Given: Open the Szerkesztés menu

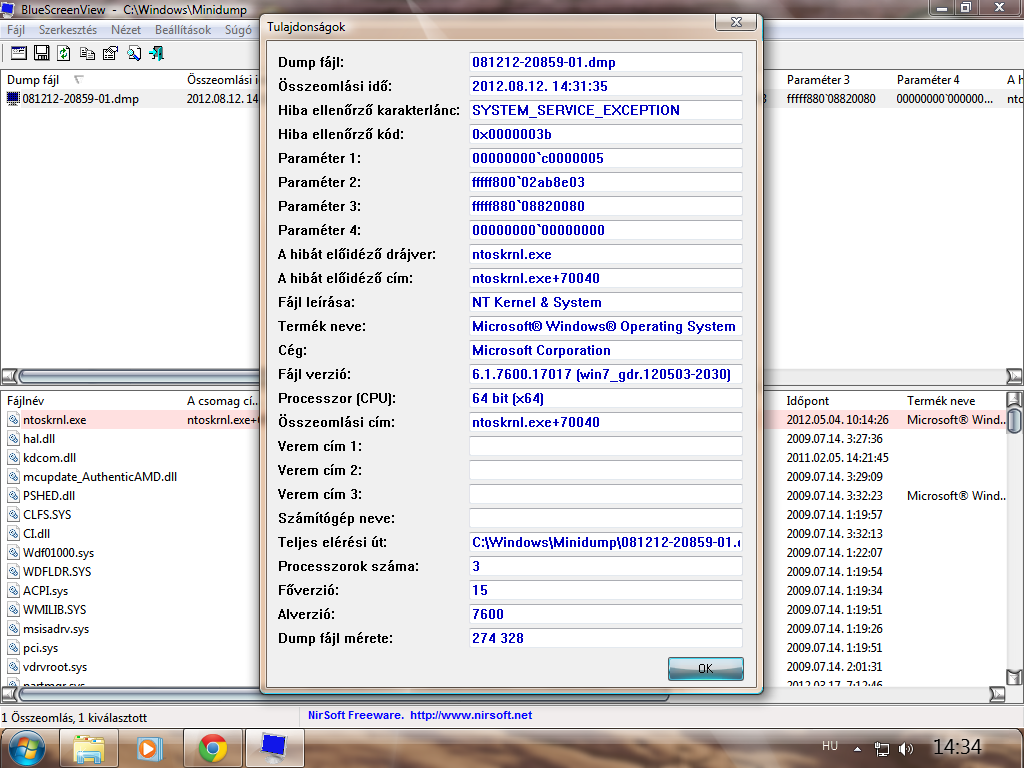Looking at the screenshot, I should pyautogui.click(x=68, y=30).
